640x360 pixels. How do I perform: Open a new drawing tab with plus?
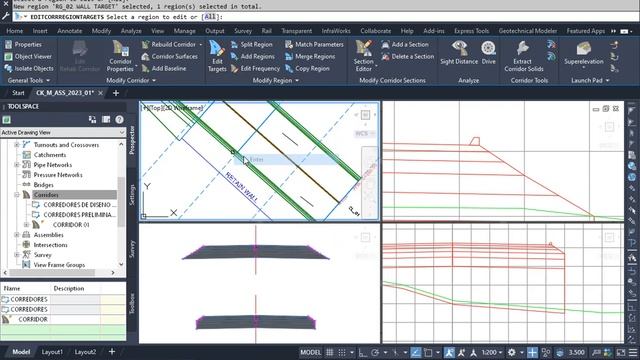[116, 93]
